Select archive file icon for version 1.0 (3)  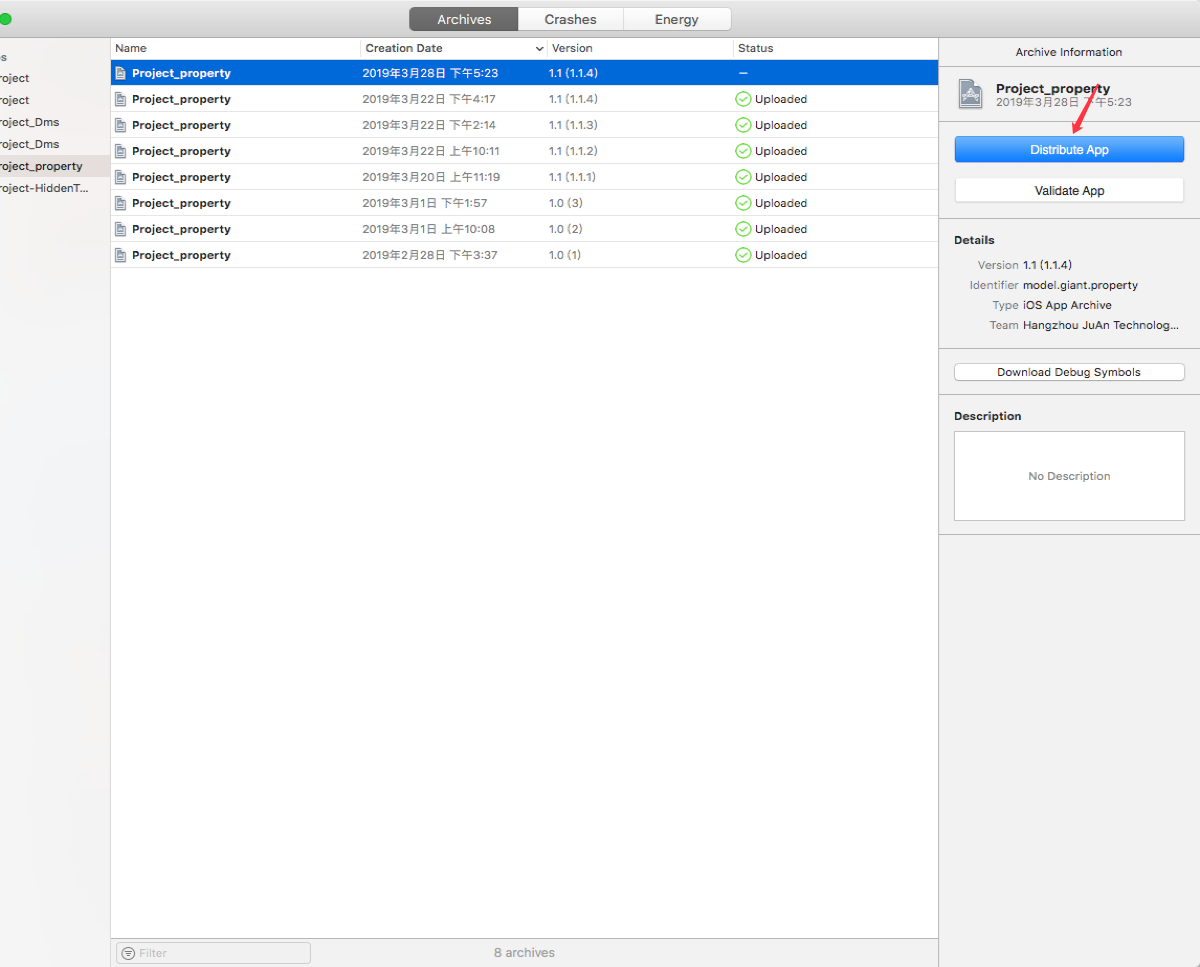(121, 203)
